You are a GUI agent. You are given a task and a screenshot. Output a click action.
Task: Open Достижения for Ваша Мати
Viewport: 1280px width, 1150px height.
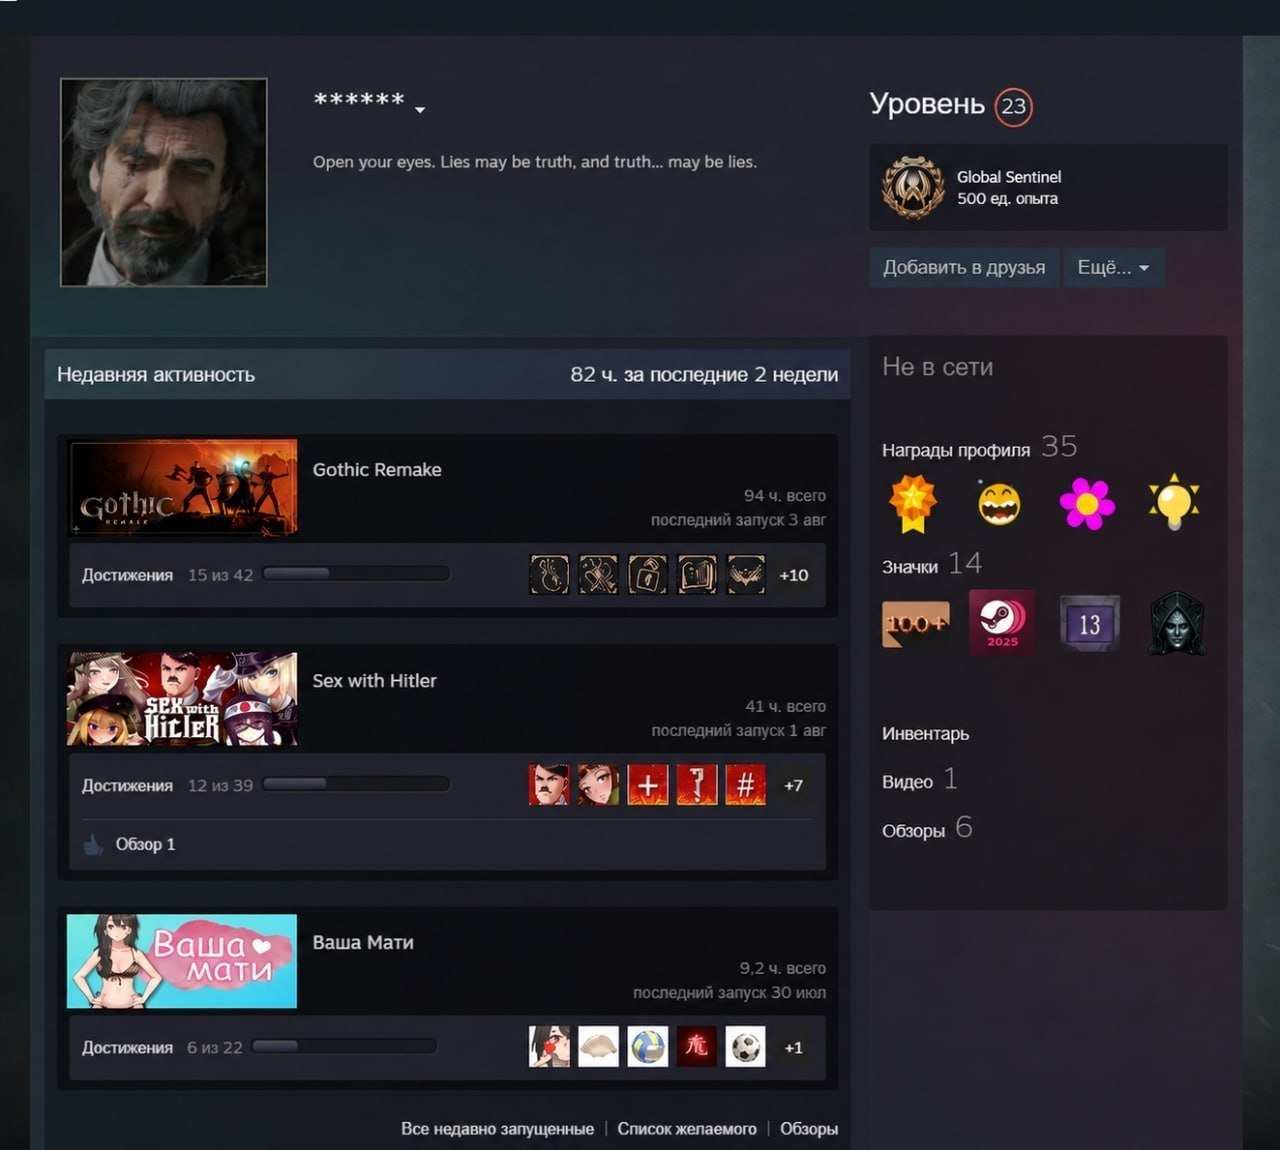click(x=127, y=1047)
